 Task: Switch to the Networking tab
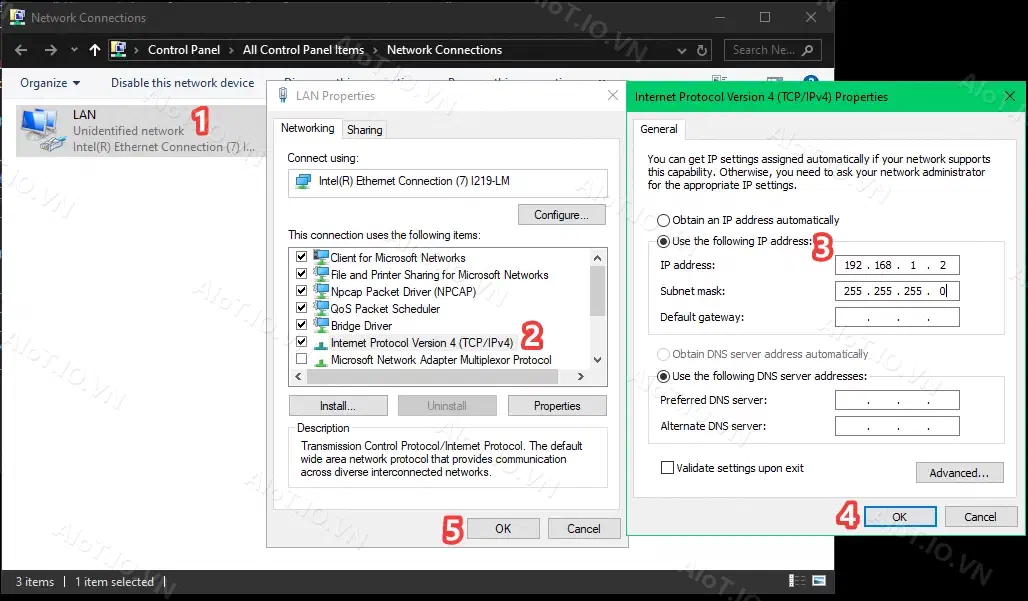pyautogui.click(x=307, y=128)
